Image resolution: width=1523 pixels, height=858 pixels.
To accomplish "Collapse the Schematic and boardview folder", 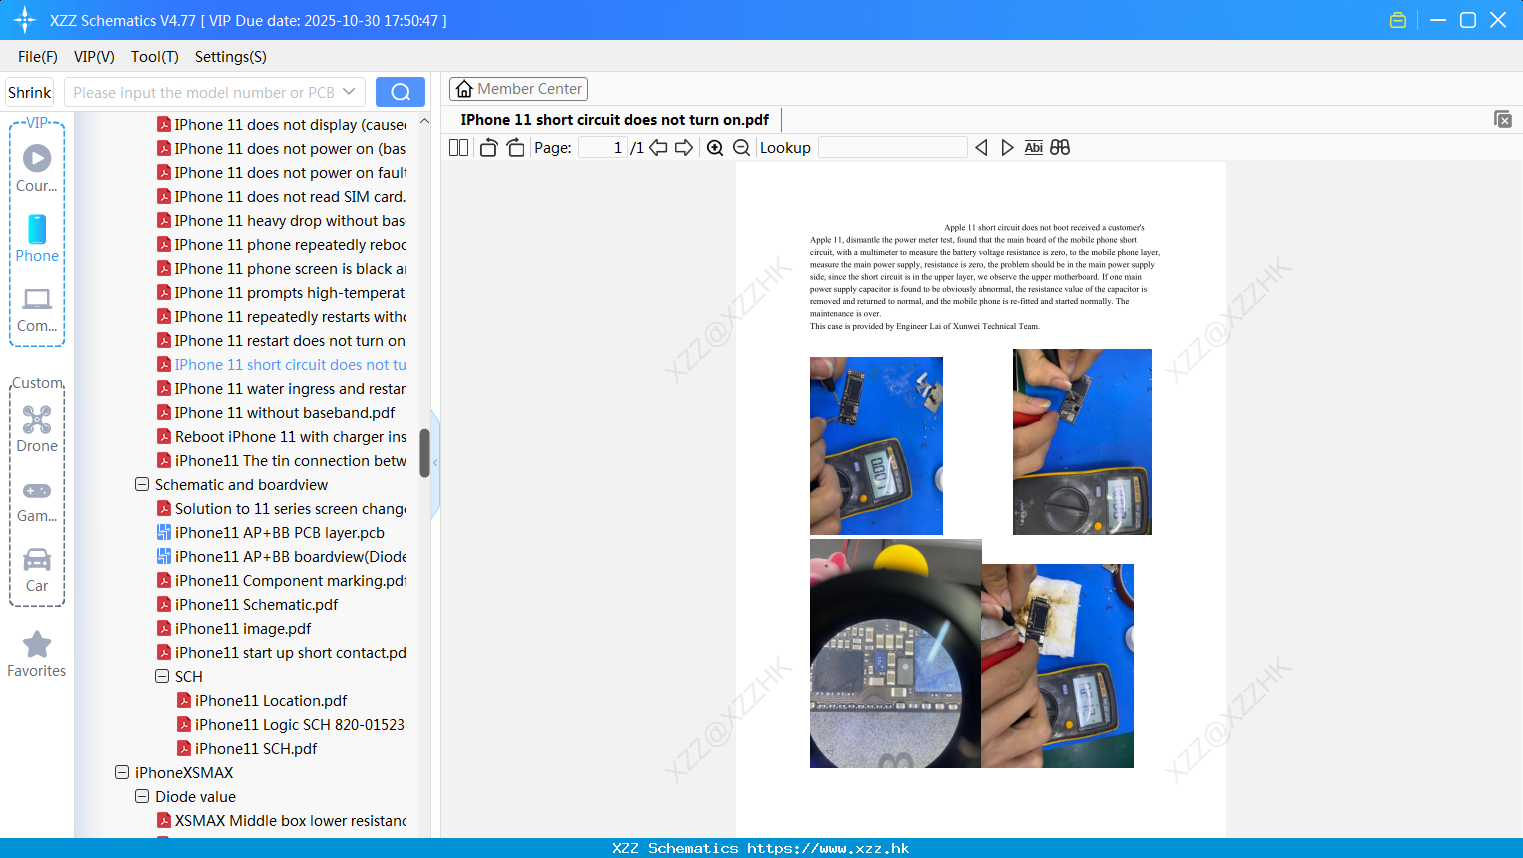I will coord(142,484).
